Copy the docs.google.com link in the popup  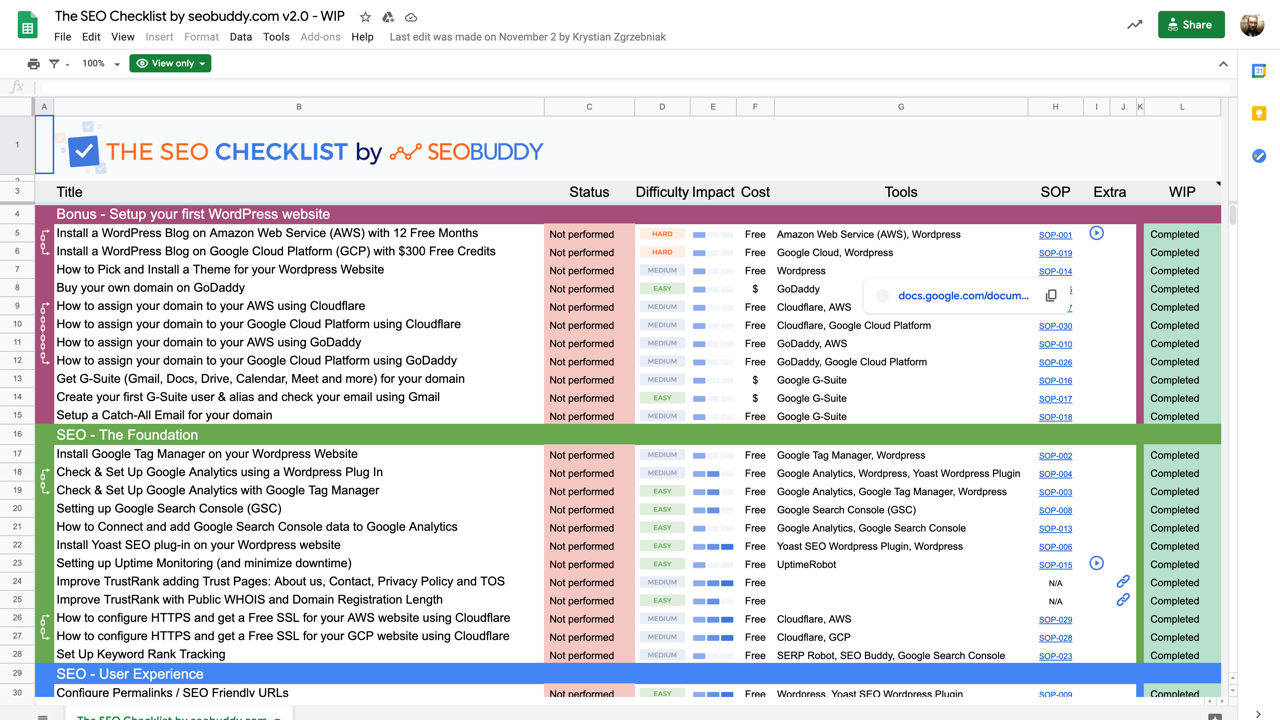pyautogui.click(x=1051, y=295)
